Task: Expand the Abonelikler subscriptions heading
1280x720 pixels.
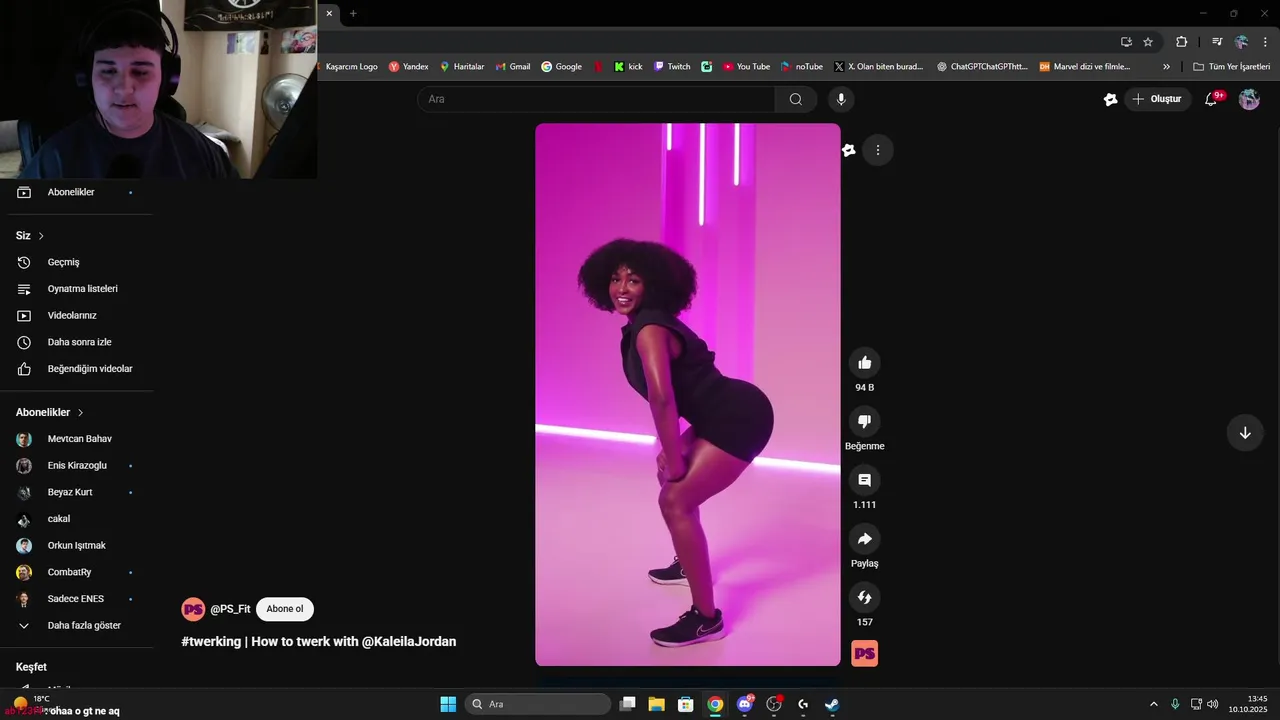Action: click(50, 412)
